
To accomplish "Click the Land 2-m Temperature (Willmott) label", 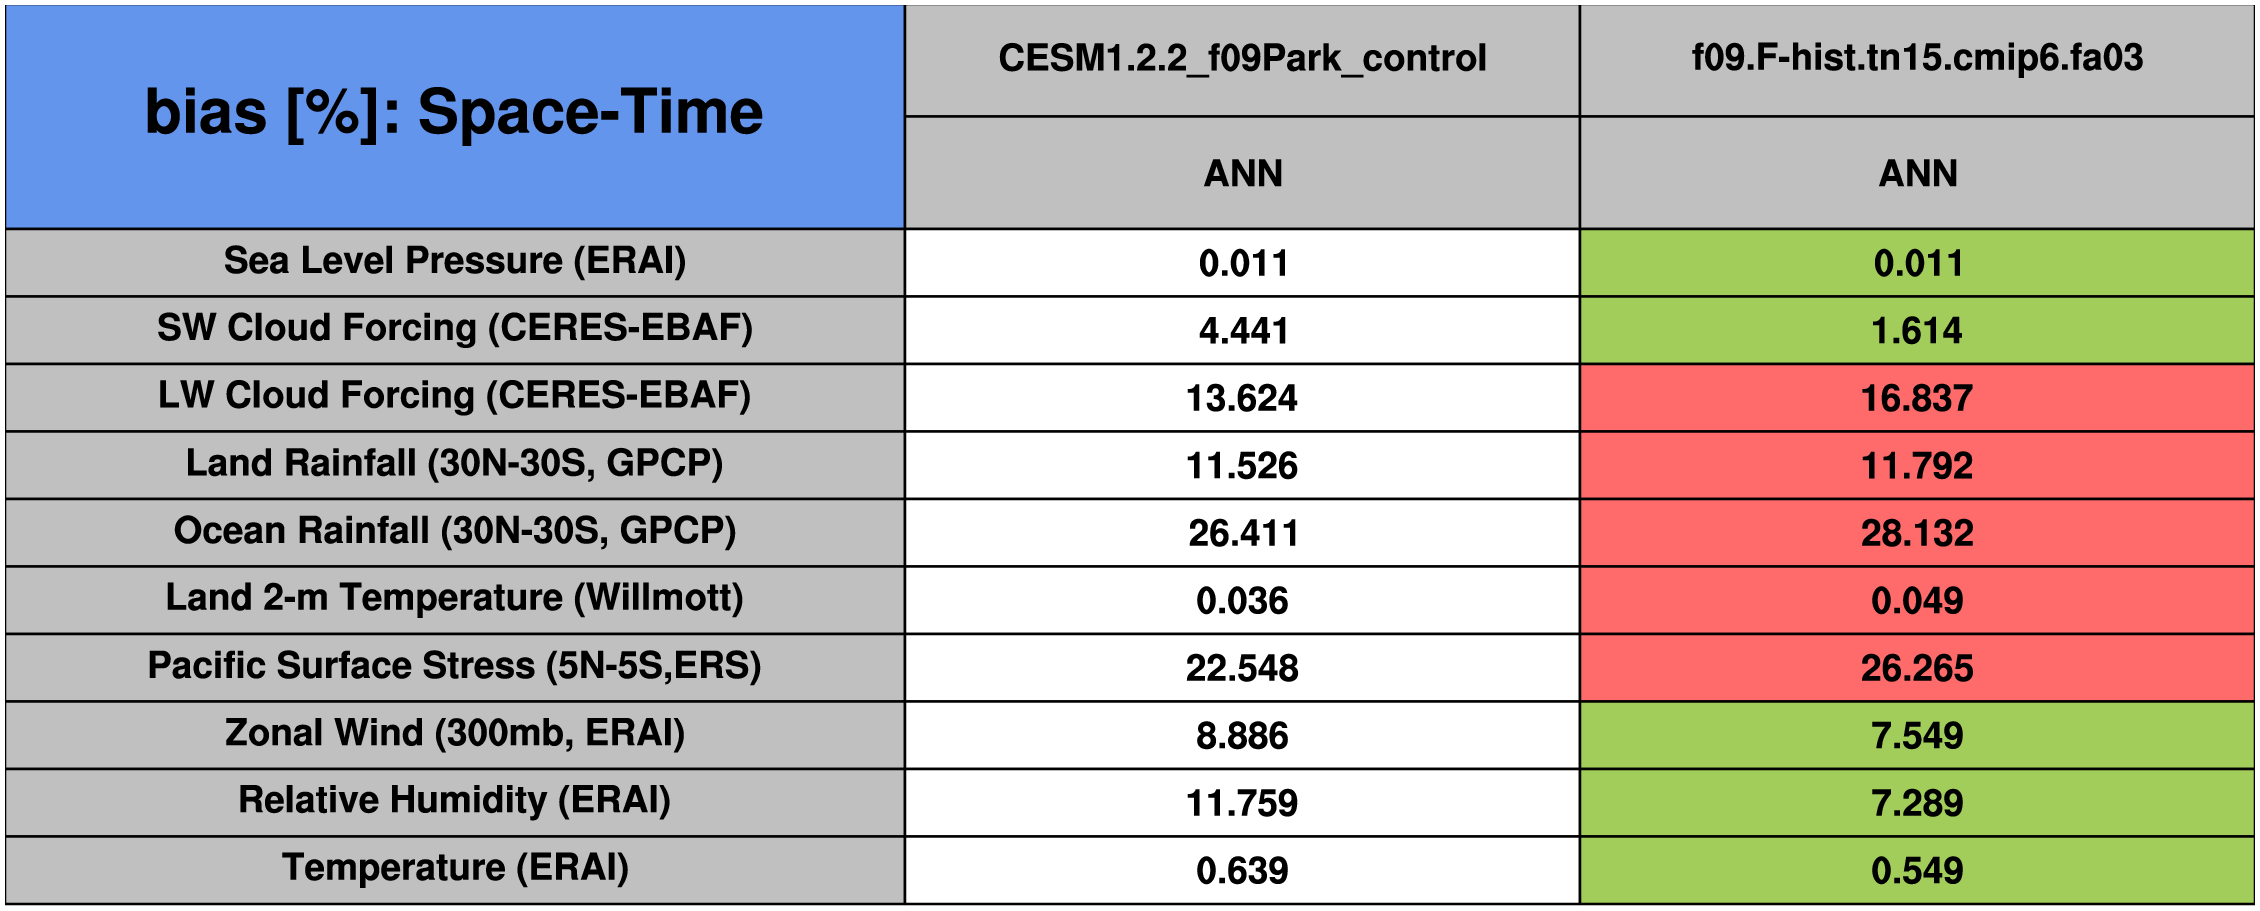I will [455, 600].
